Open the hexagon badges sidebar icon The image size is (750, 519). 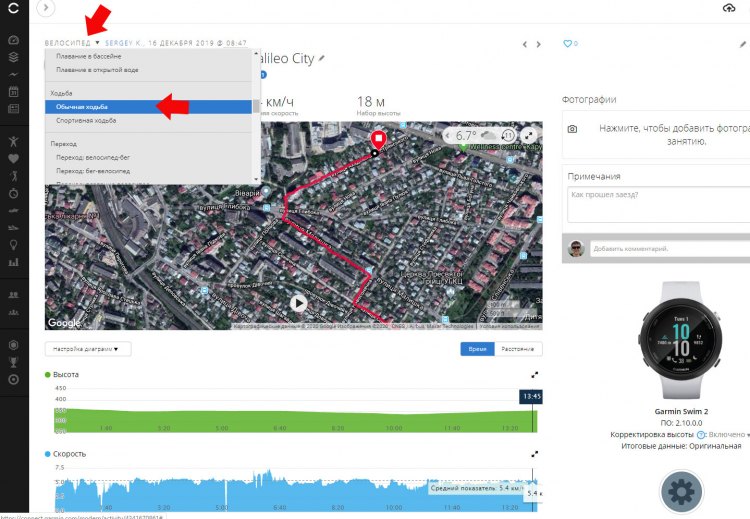[14, 344]
